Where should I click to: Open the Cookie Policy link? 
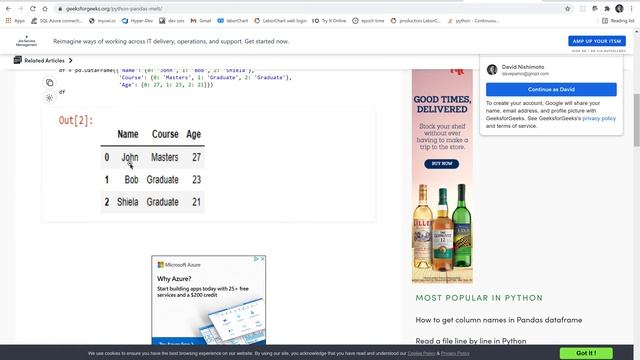click(x=421, y=353)
